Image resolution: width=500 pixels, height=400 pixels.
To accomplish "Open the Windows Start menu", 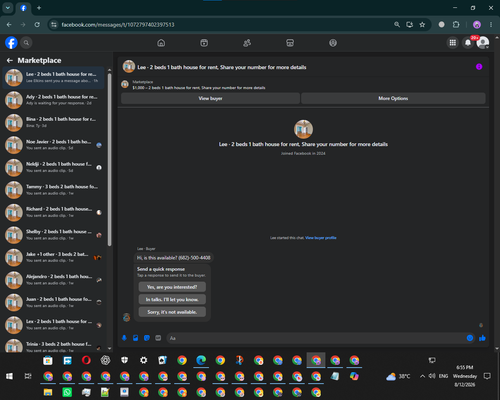I will [x=9, y=376].
